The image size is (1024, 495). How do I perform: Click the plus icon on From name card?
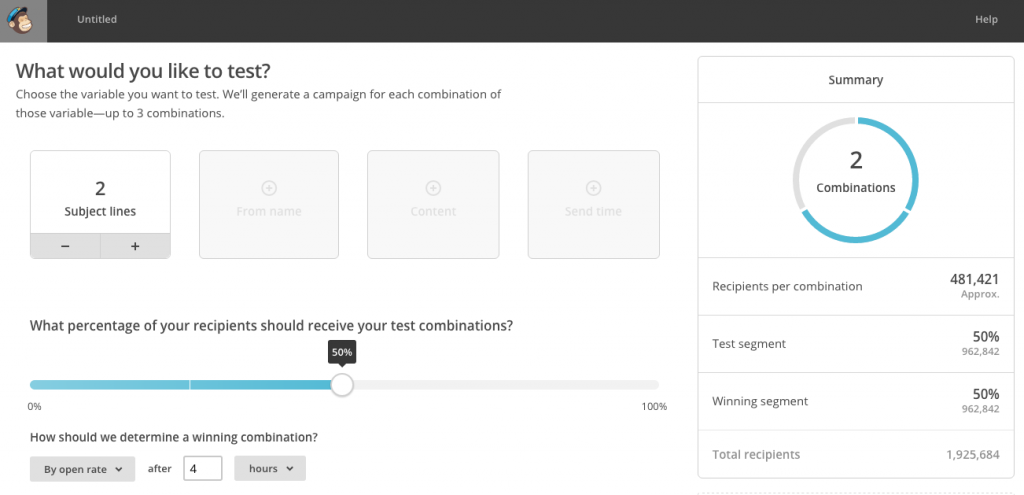coord(268,188)
